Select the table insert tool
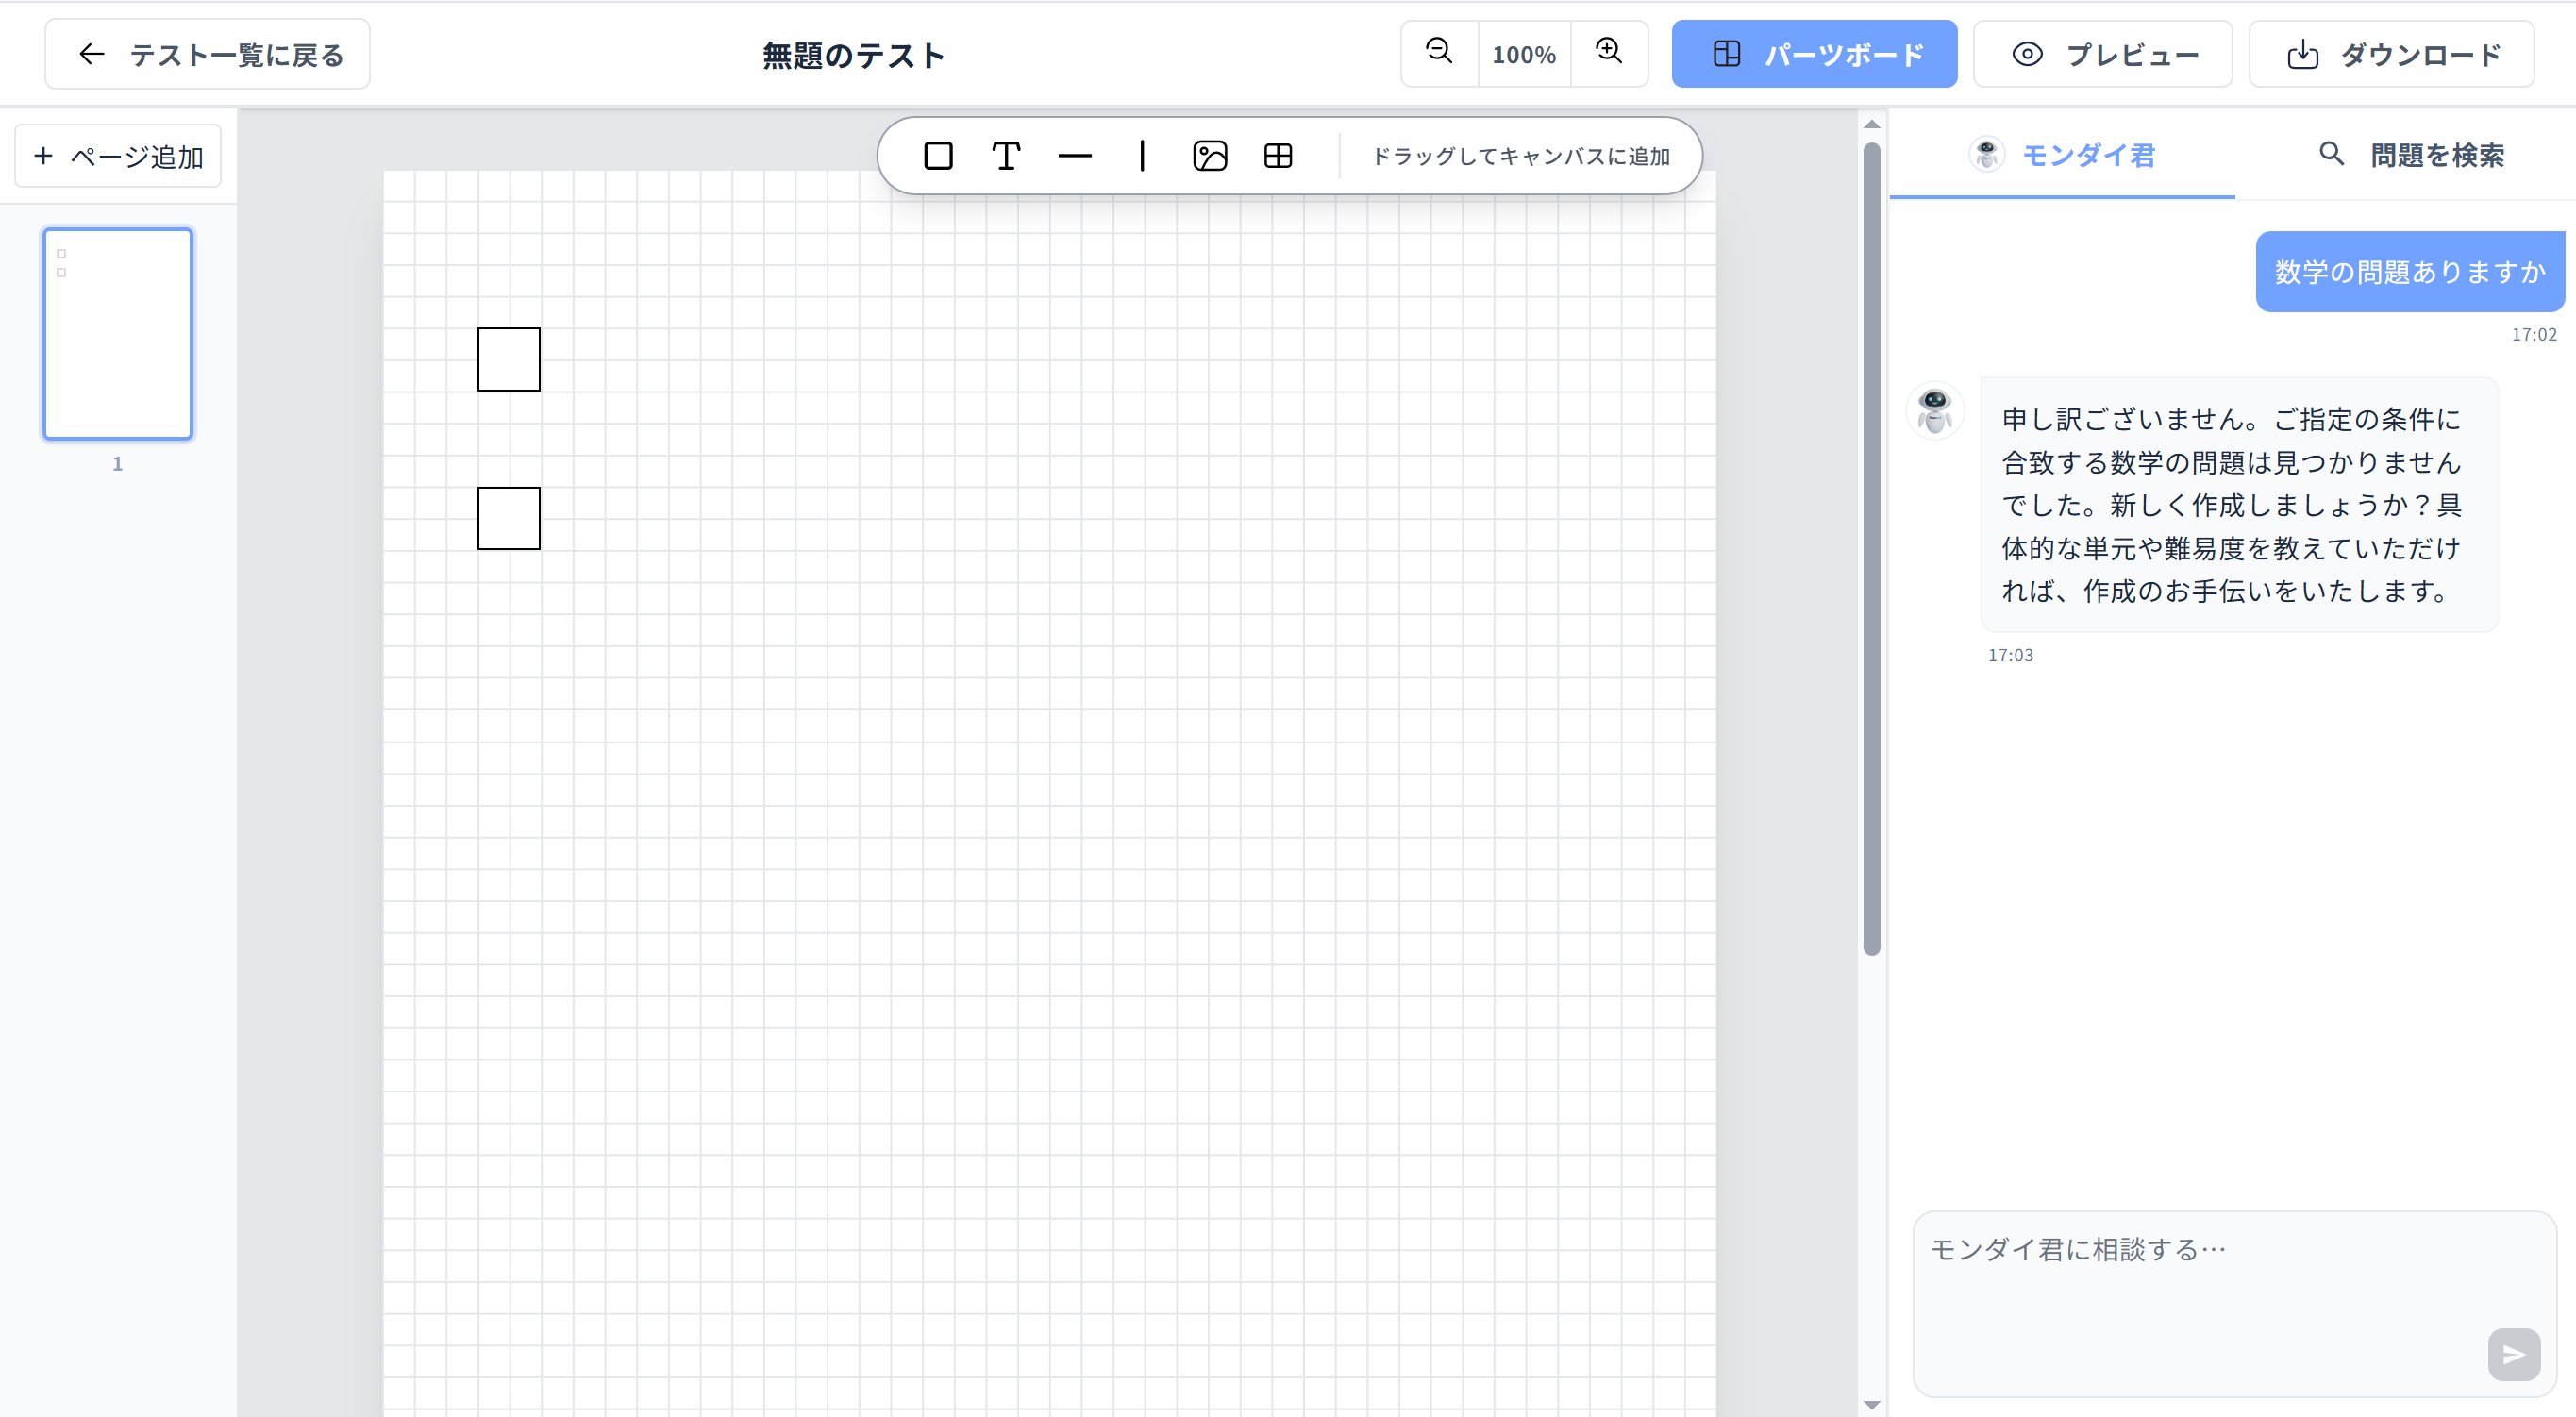 pos(1278,156)
